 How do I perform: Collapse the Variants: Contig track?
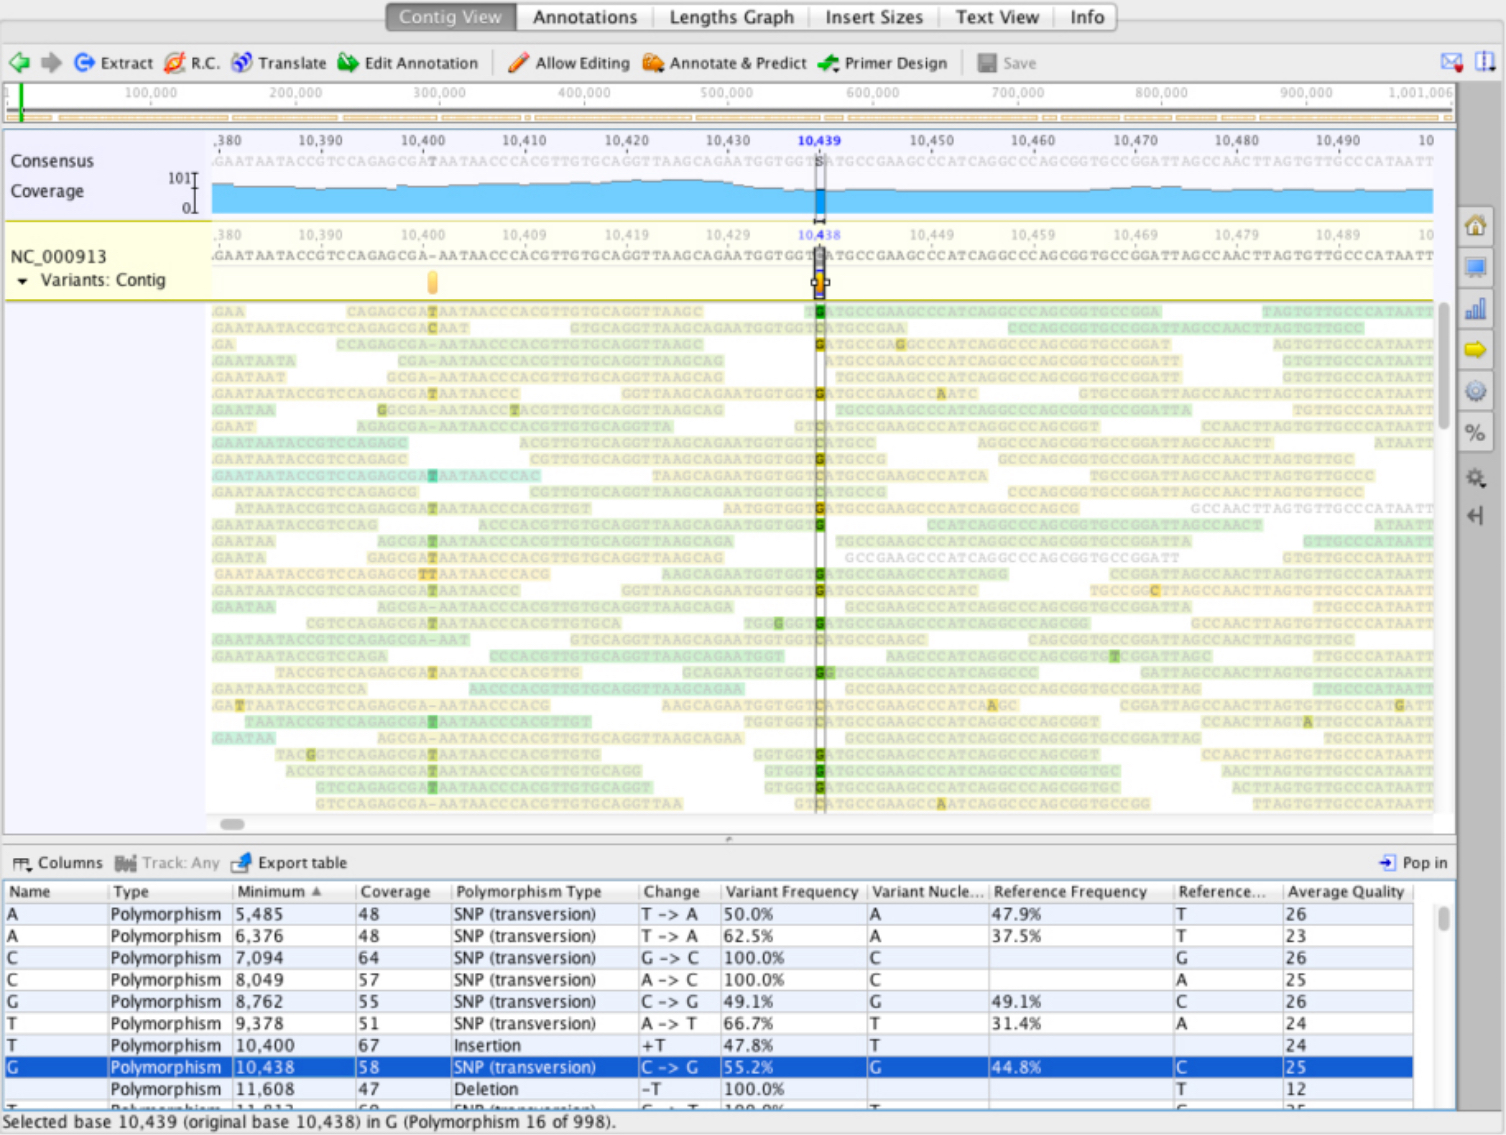(22, 281)
